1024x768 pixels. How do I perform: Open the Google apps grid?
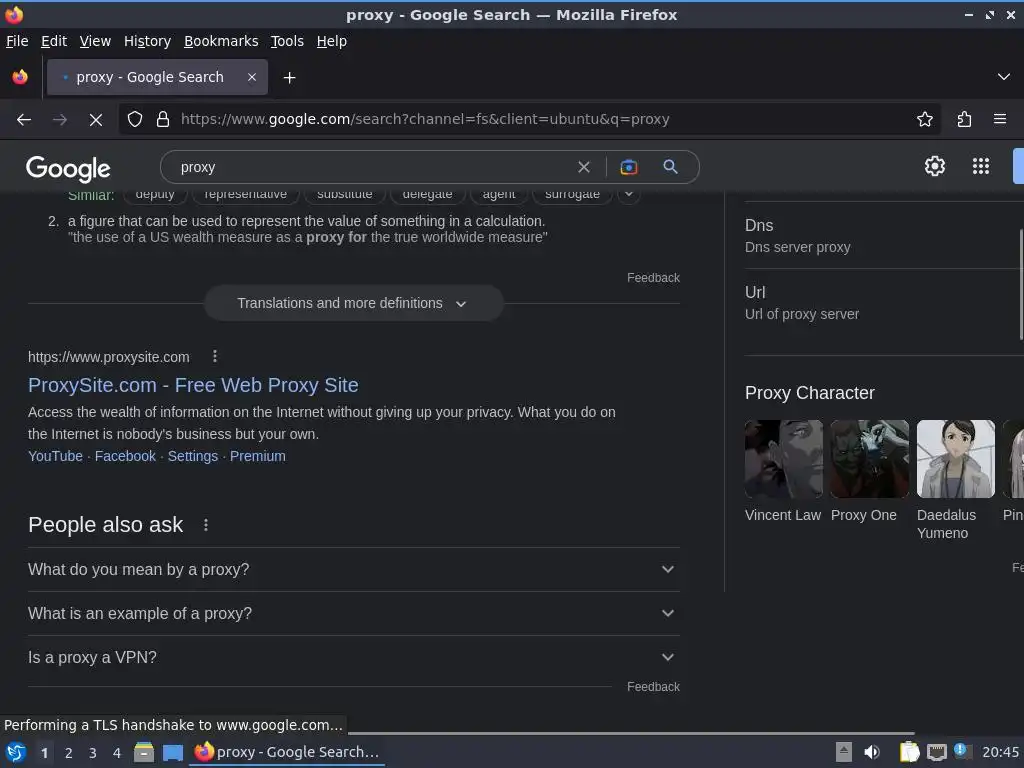(980, 166)
